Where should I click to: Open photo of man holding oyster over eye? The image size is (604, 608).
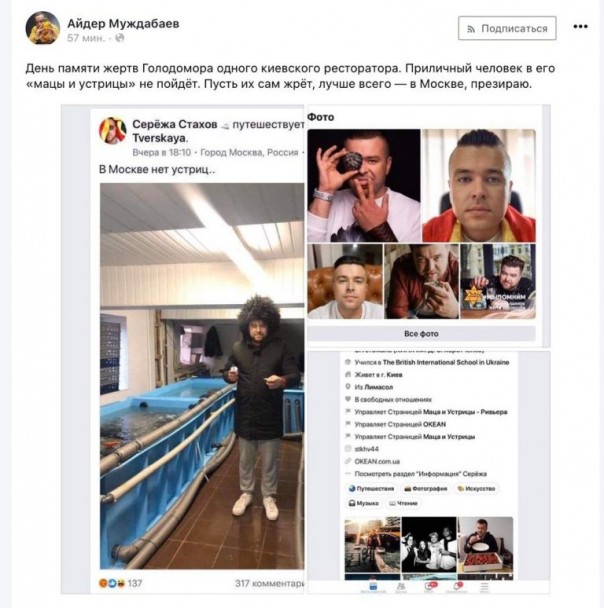pyautogui.click(x=364, y=185)
